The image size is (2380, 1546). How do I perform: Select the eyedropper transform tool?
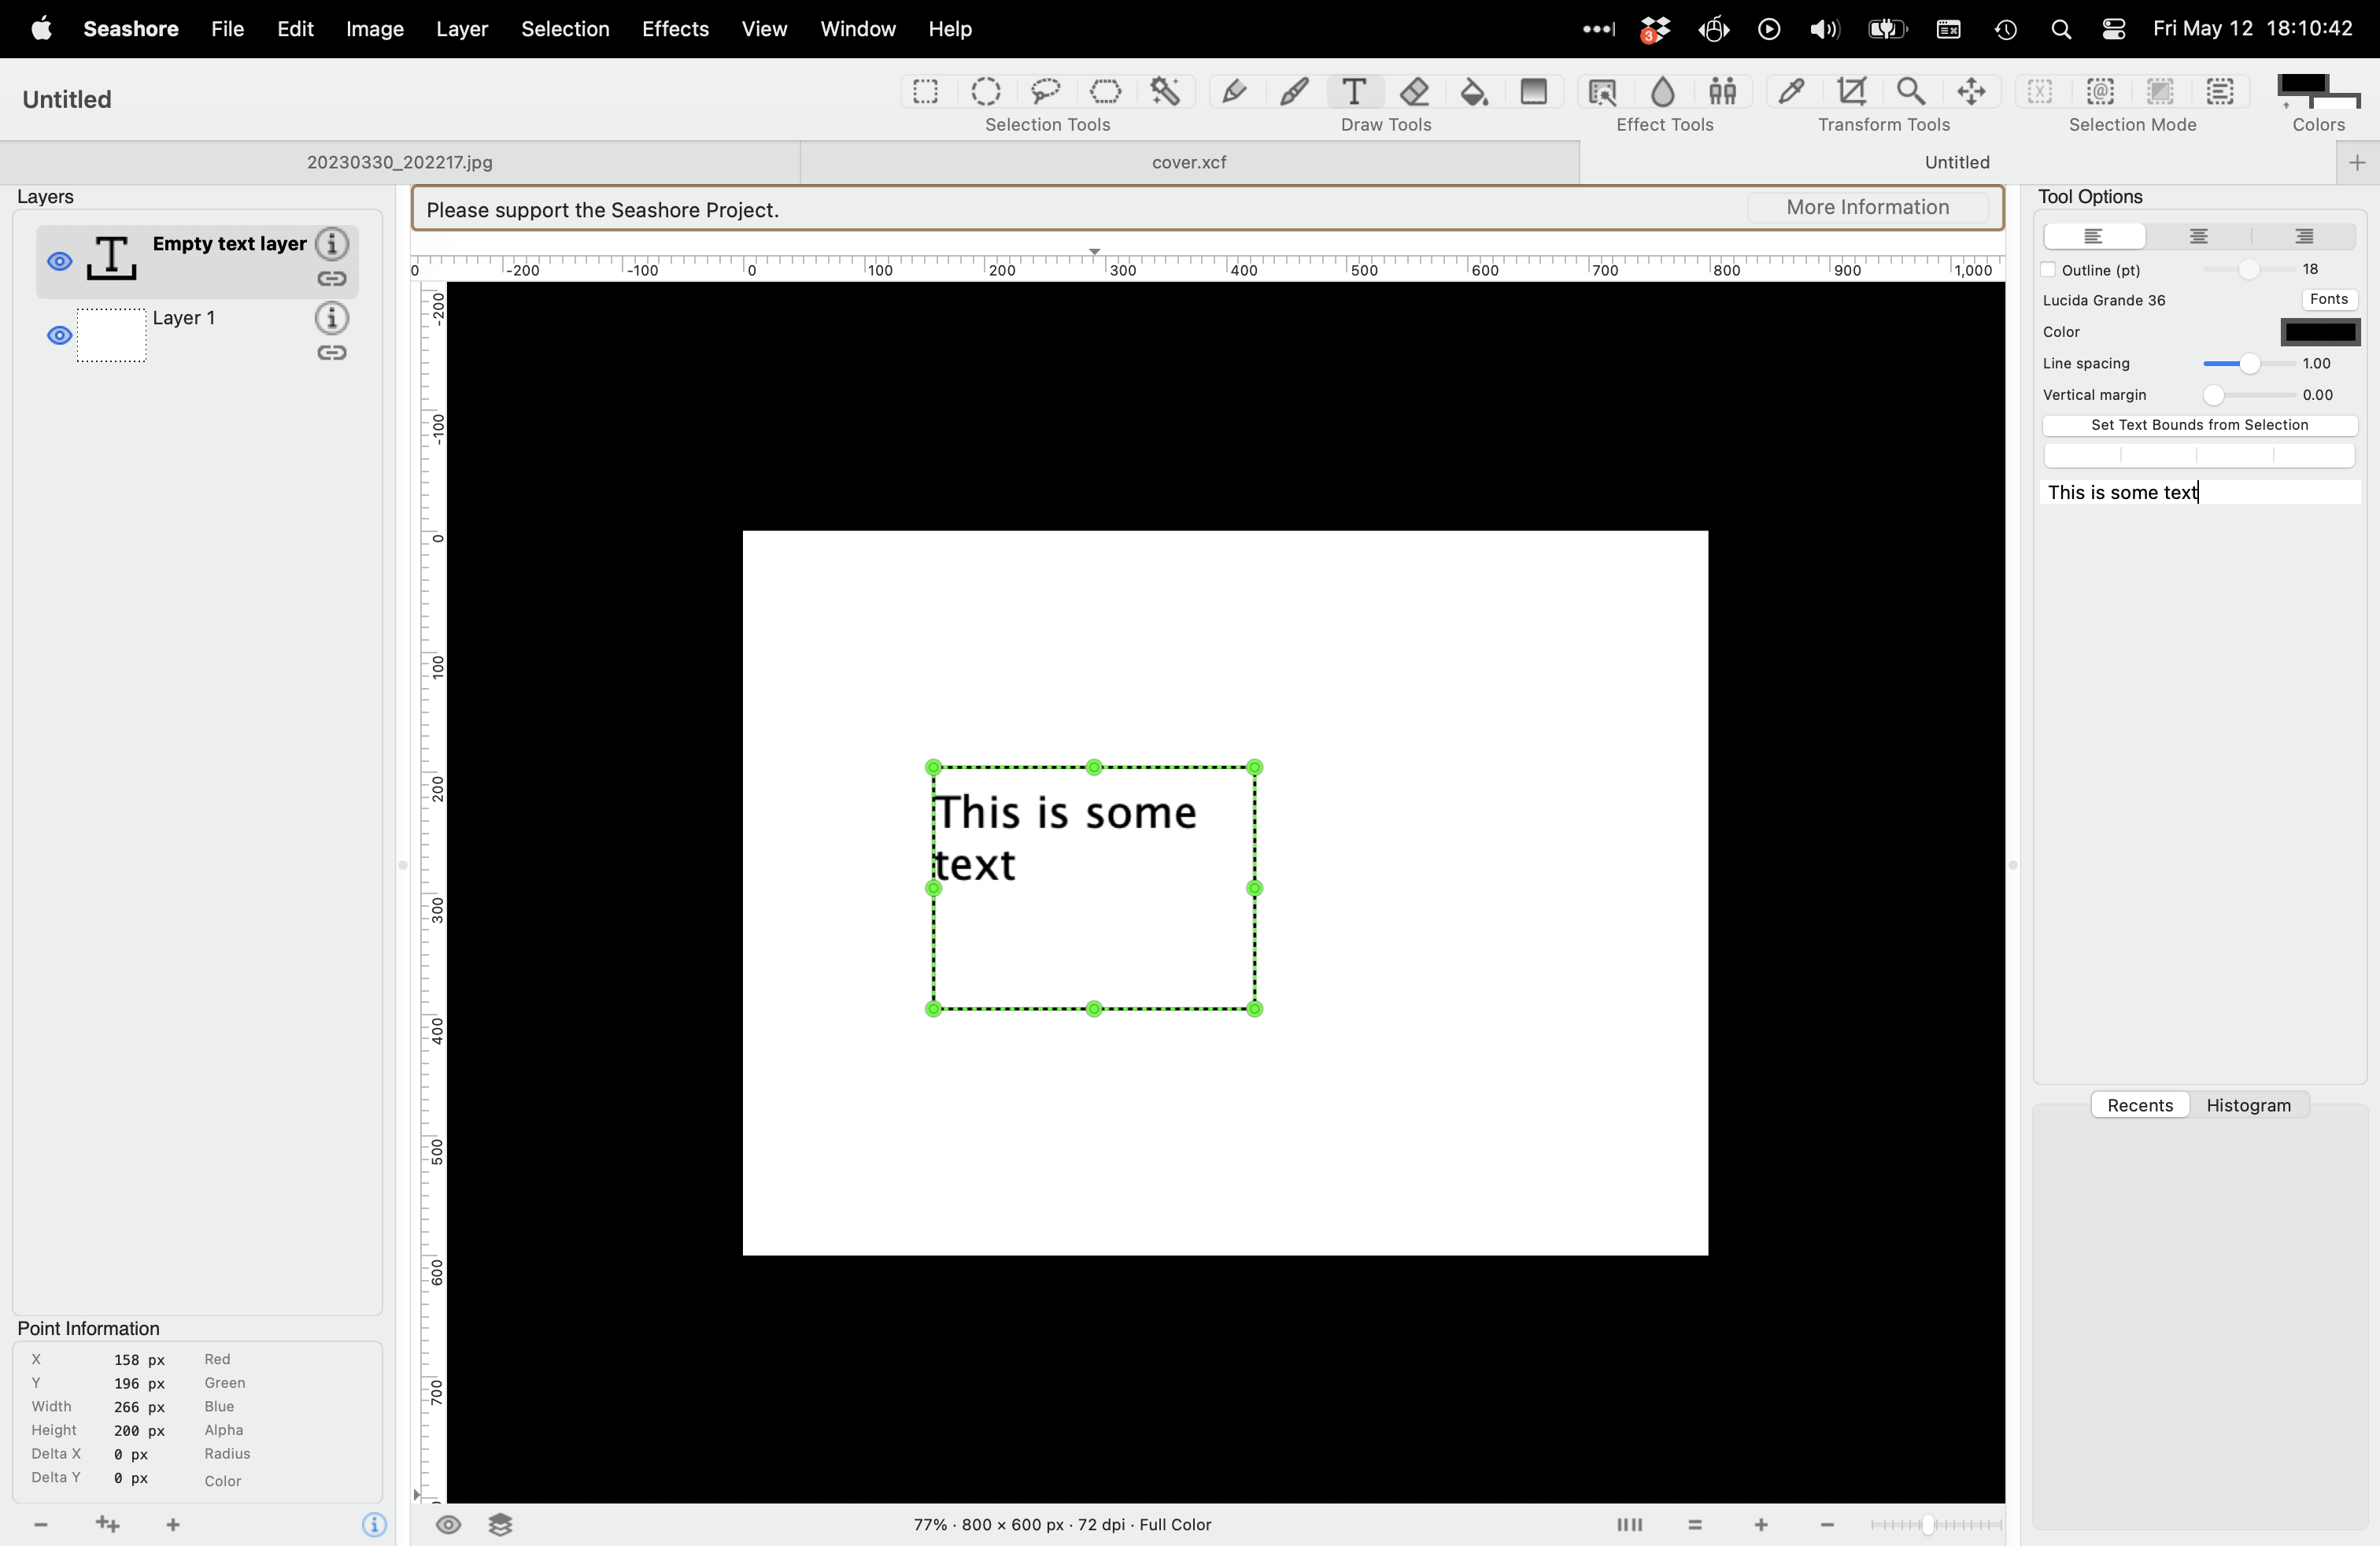coord(1791,91)
